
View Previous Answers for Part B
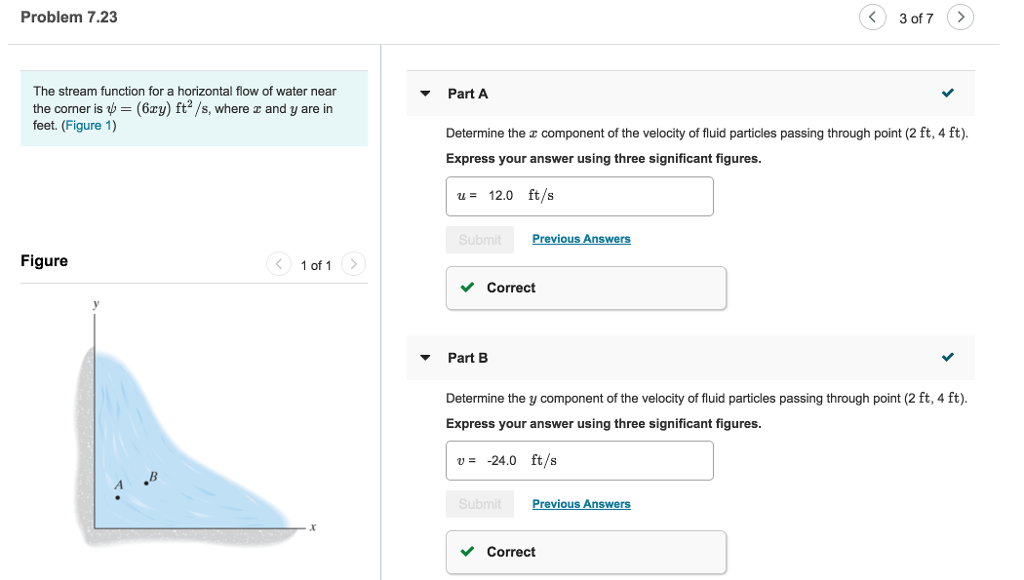[x=581, y=504]
